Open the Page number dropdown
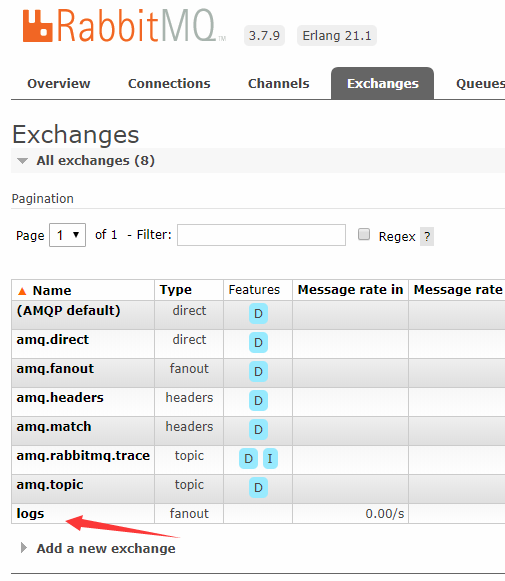505x581 pixels. [x=67, y=235]
